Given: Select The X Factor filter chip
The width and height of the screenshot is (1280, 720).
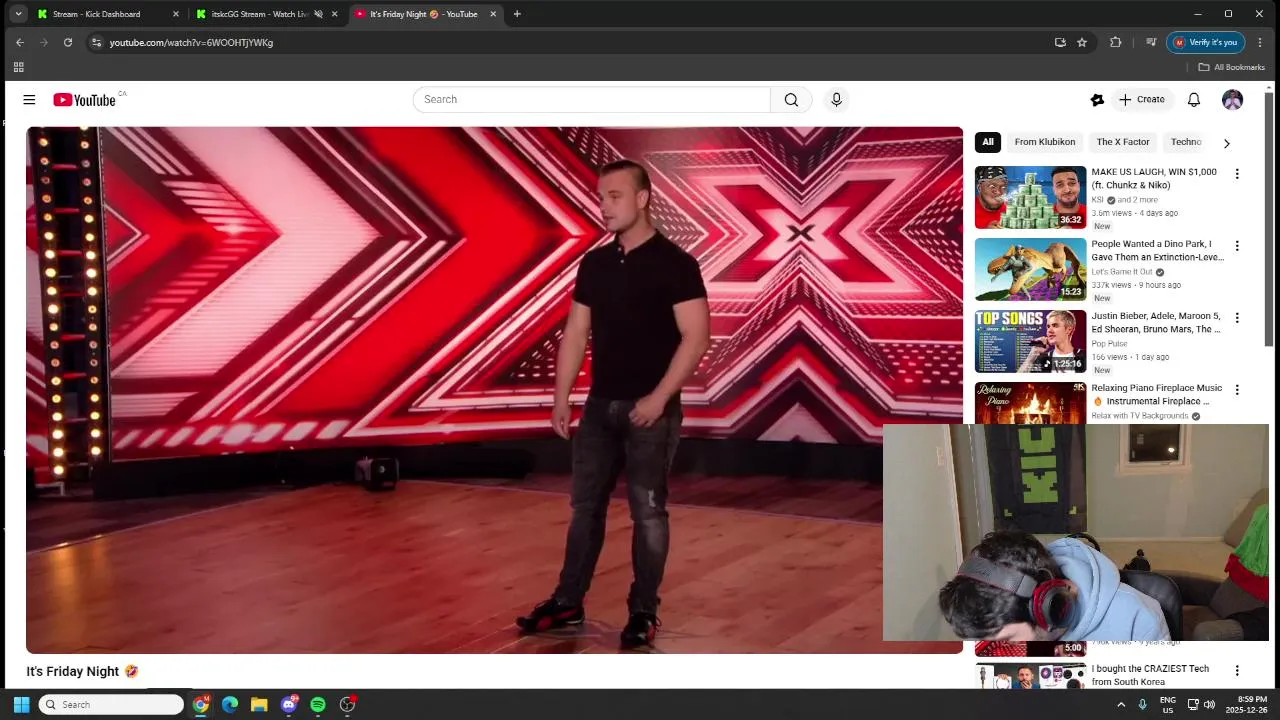Looking at the screenshot, I should point(1123,142).
